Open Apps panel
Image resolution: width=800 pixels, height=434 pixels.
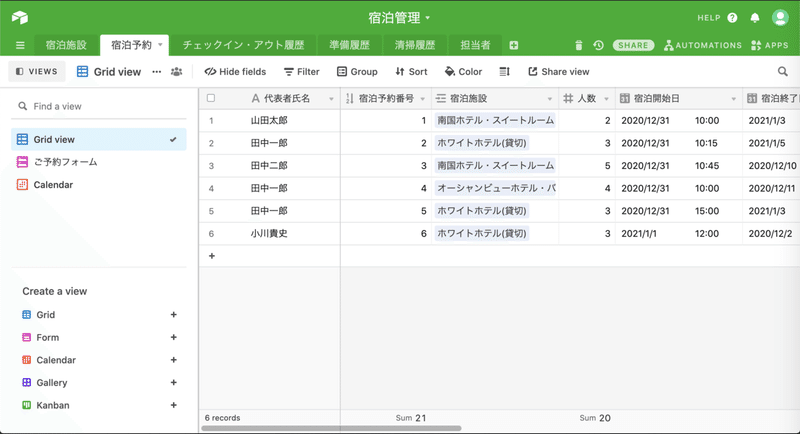[770, 45]
